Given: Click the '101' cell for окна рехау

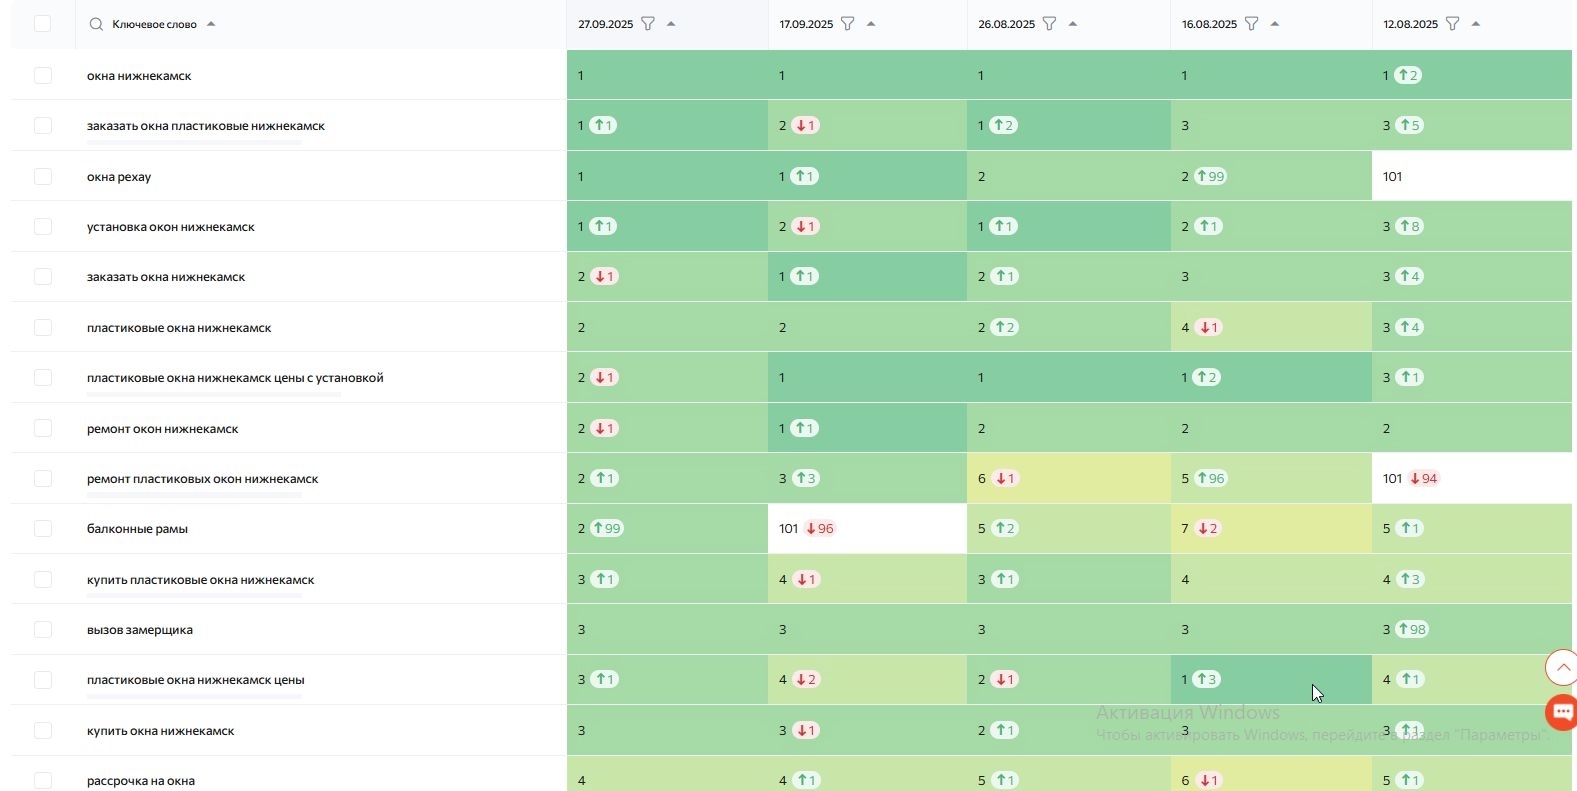Looking at the screenshot, I should point(1472,176).
